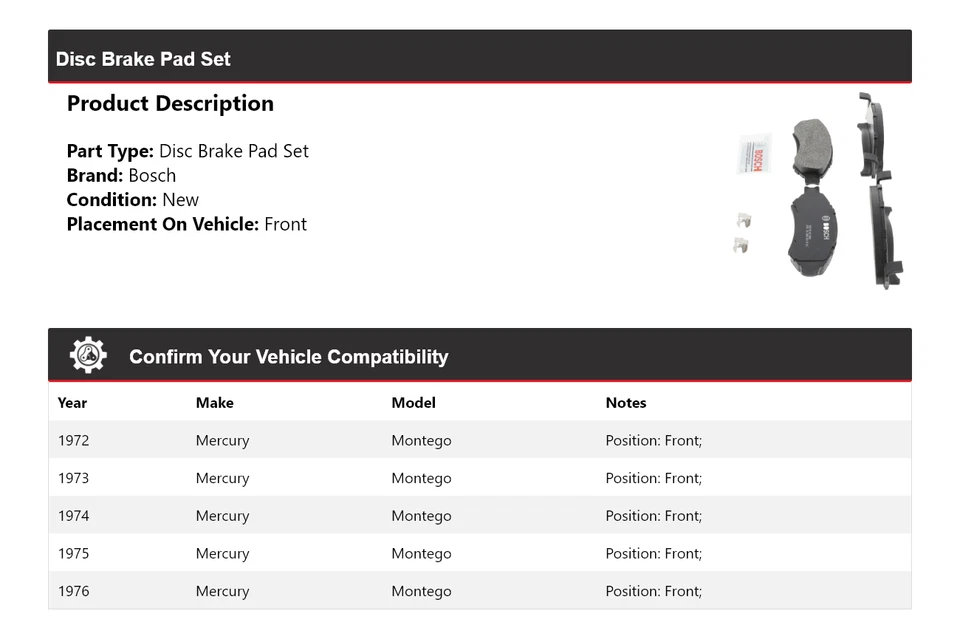This screenshot has height=639, width=960.
Task: Click Montego in the 1974 row
Action: click(x=421, y=516)
